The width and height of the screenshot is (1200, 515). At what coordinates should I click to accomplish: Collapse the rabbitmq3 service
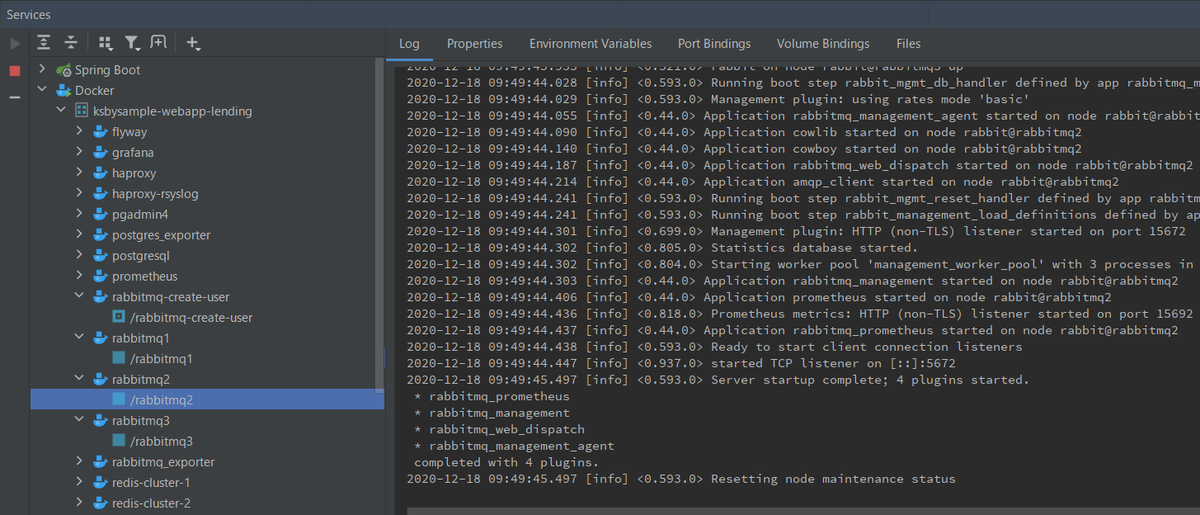pyautogui.click(x=80, y=420)
